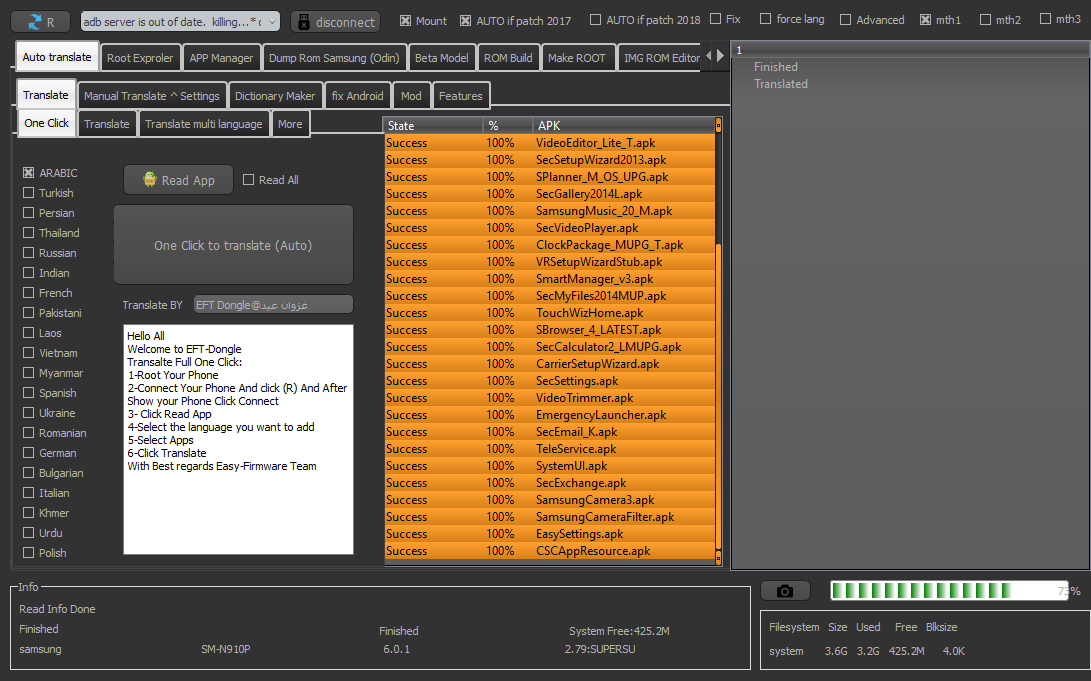Select the Polish language checkbox

pyautogui.click(x=29, y=552)
